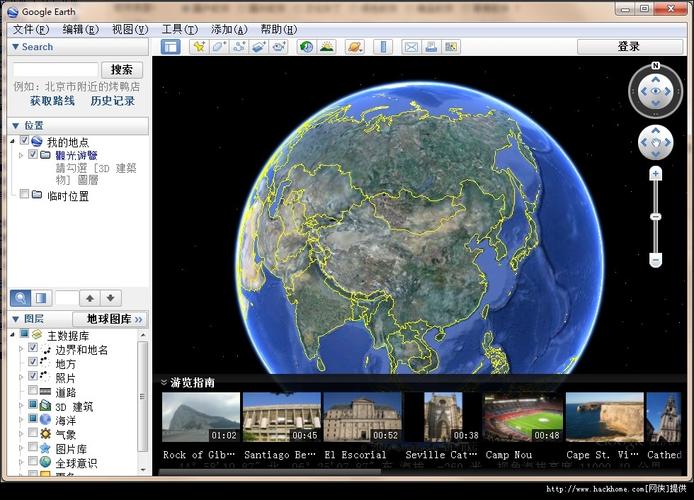Select the View in Google Maps icon
The width and height of the screenshot is (694, 500).
click(451, 47)
